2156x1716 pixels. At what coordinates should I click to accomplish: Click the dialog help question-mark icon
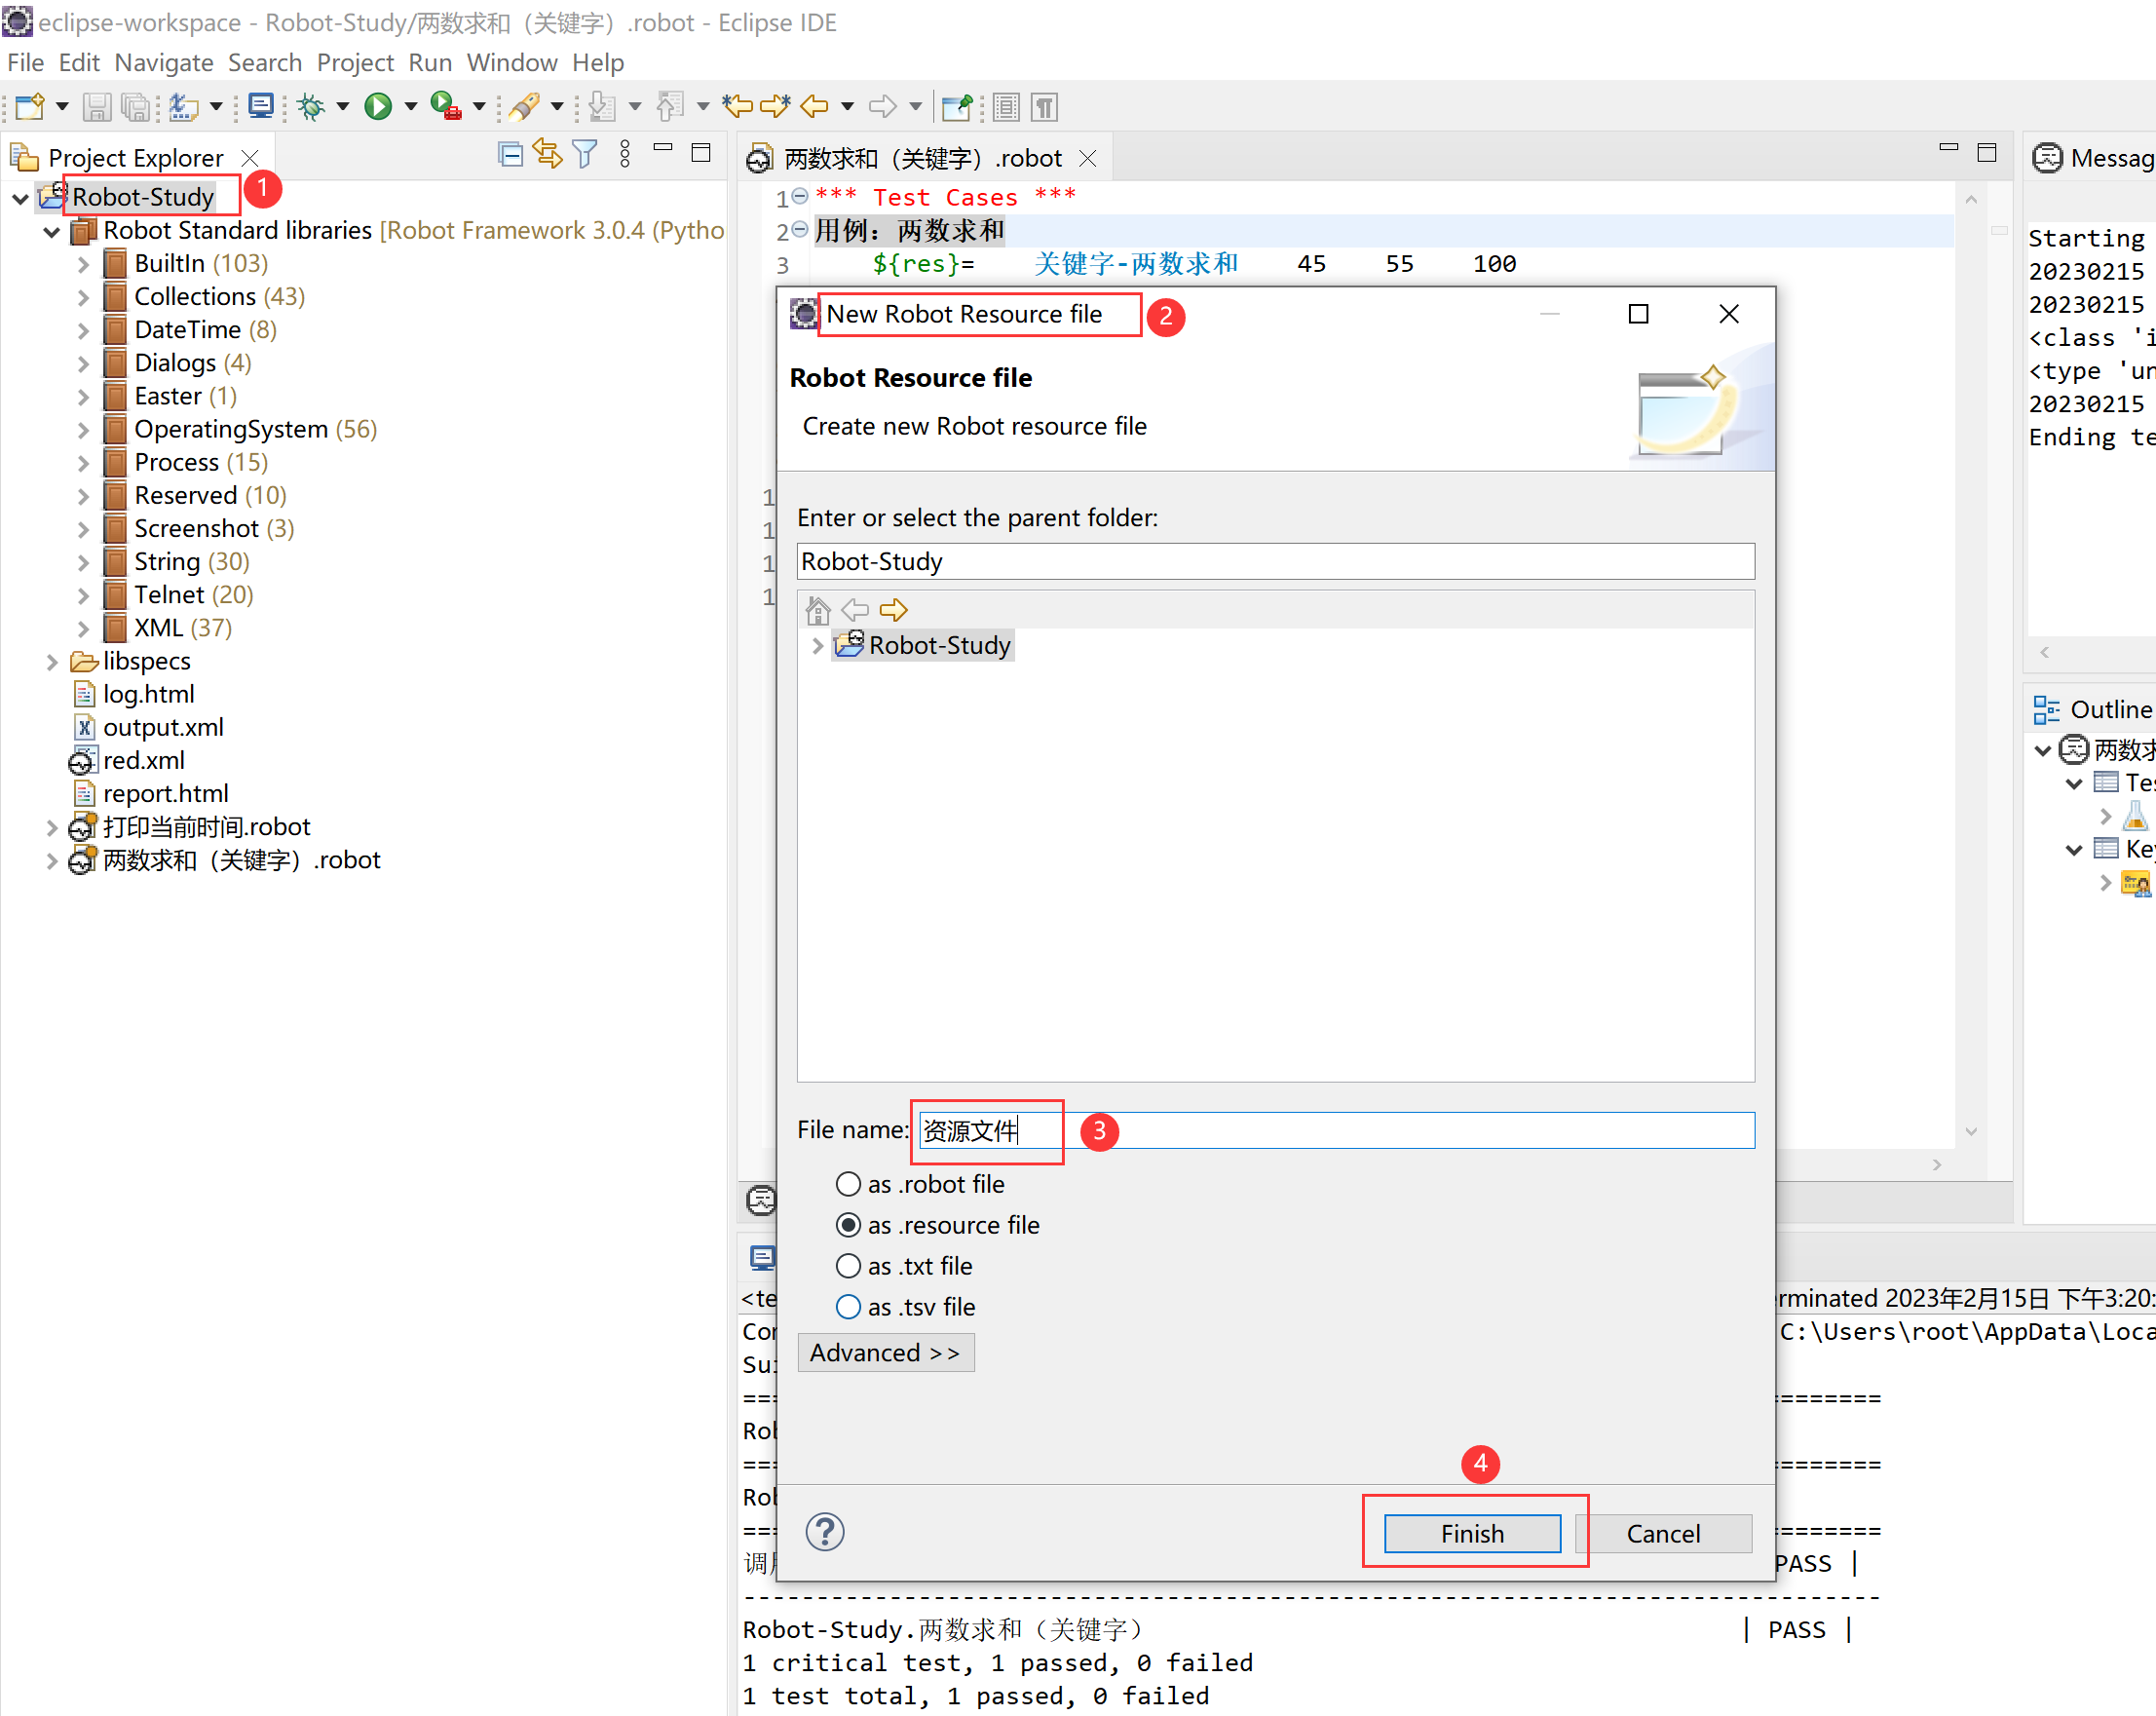pyautogui.click(x=825, y=1531)
